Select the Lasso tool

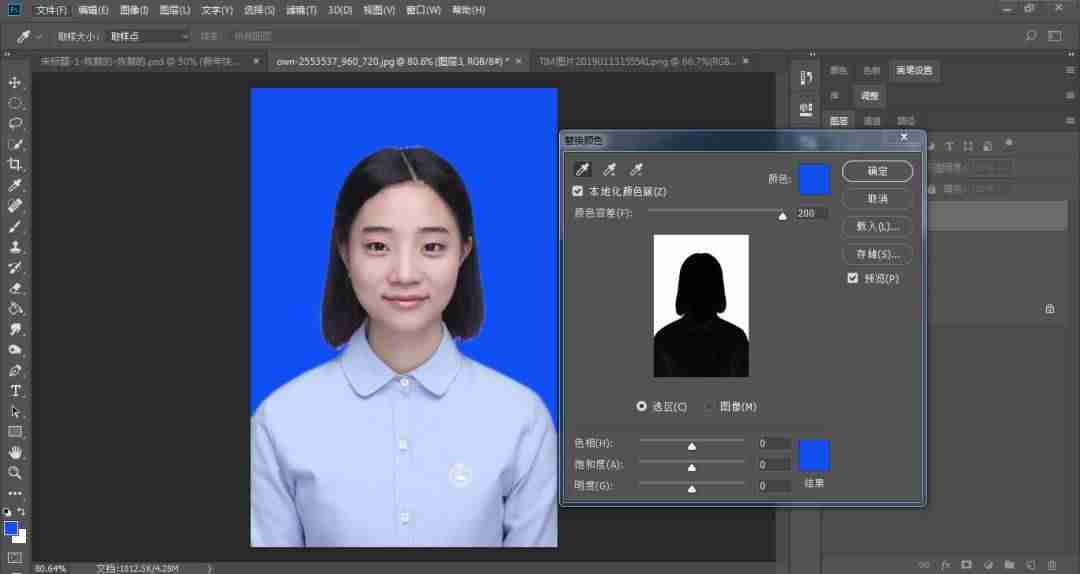pos(14,123)
